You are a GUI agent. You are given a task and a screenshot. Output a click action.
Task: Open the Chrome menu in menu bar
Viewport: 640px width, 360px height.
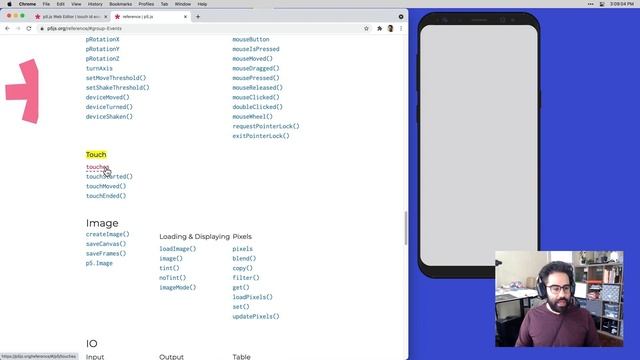click(x=27, y=4)
